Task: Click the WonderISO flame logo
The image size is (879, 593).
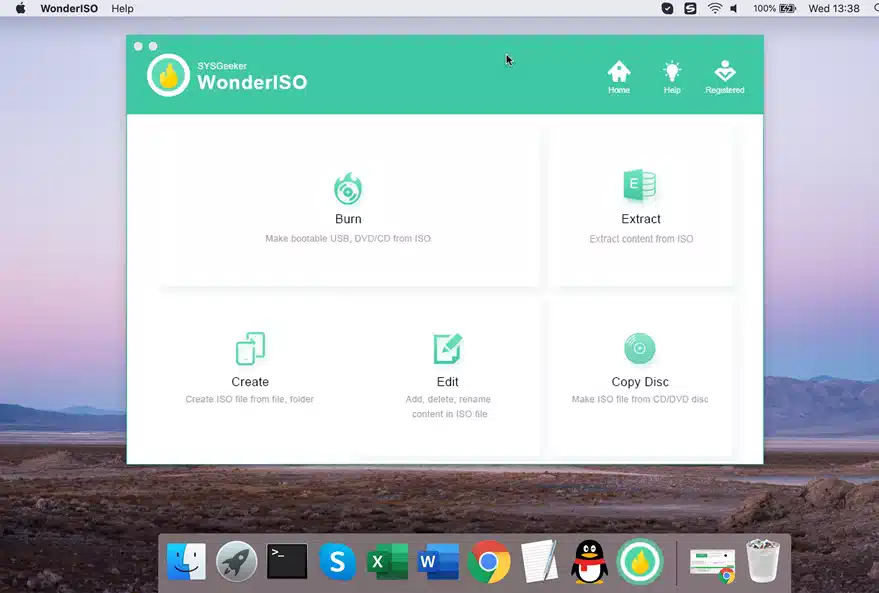Action: click(x=168, y=75)
